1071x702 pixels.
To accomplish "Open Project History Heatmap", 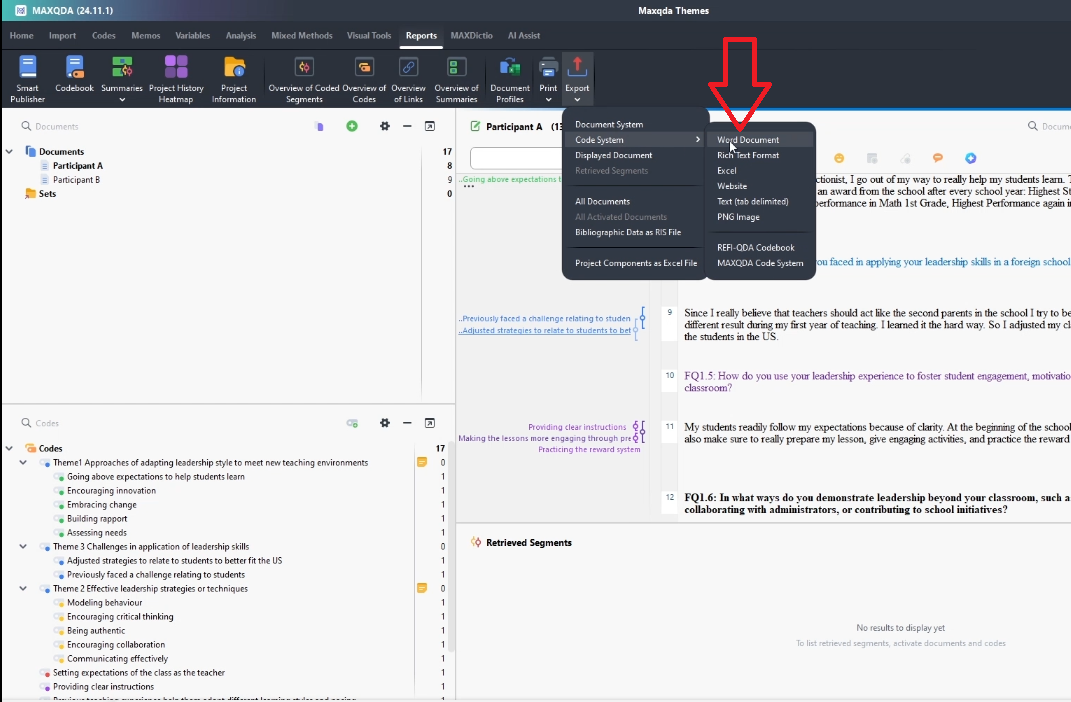I will tap(176, 78).
